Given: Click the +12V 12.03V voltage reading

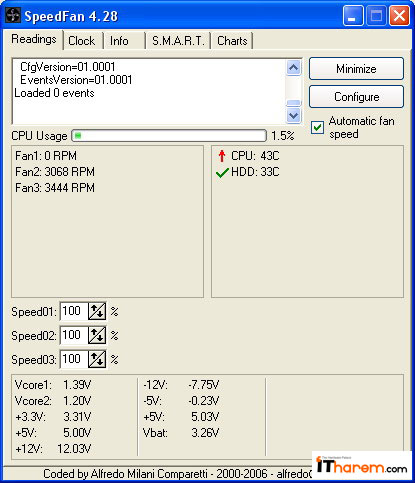Looking at the screenshot, I should point(53,449).
